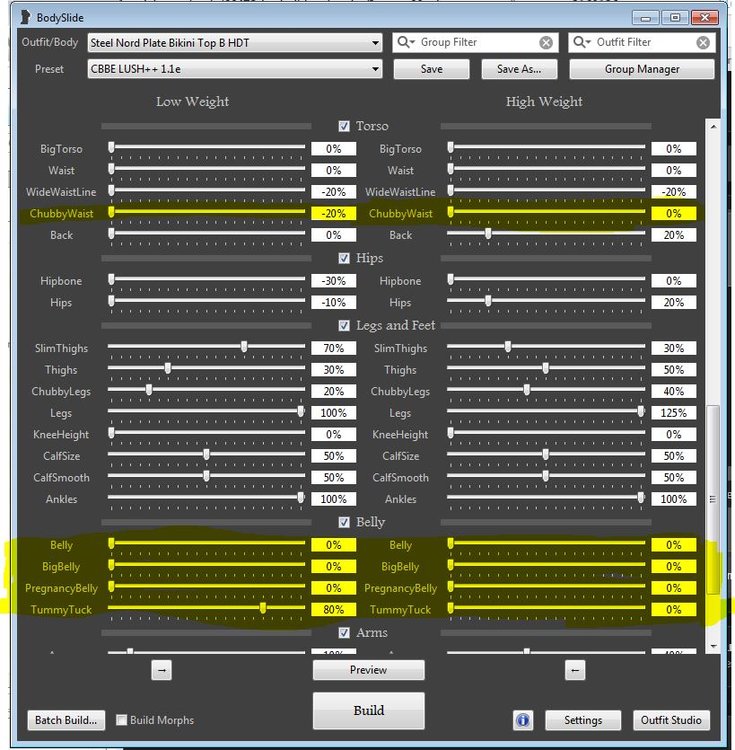735x750 pixels.
Task: Open Outfit Filter search options magnifier
Action: 582,42
